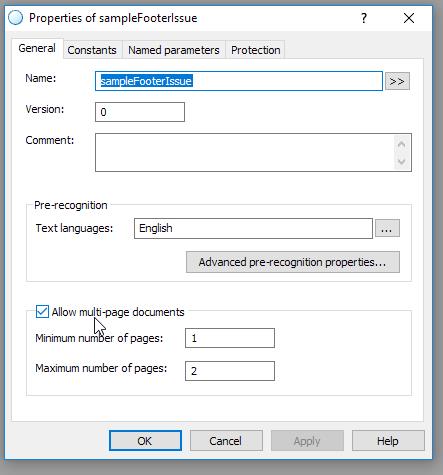Click the Minimum number of pages field
This screenshot has height=475, width=443.
[x=230, y=338]
